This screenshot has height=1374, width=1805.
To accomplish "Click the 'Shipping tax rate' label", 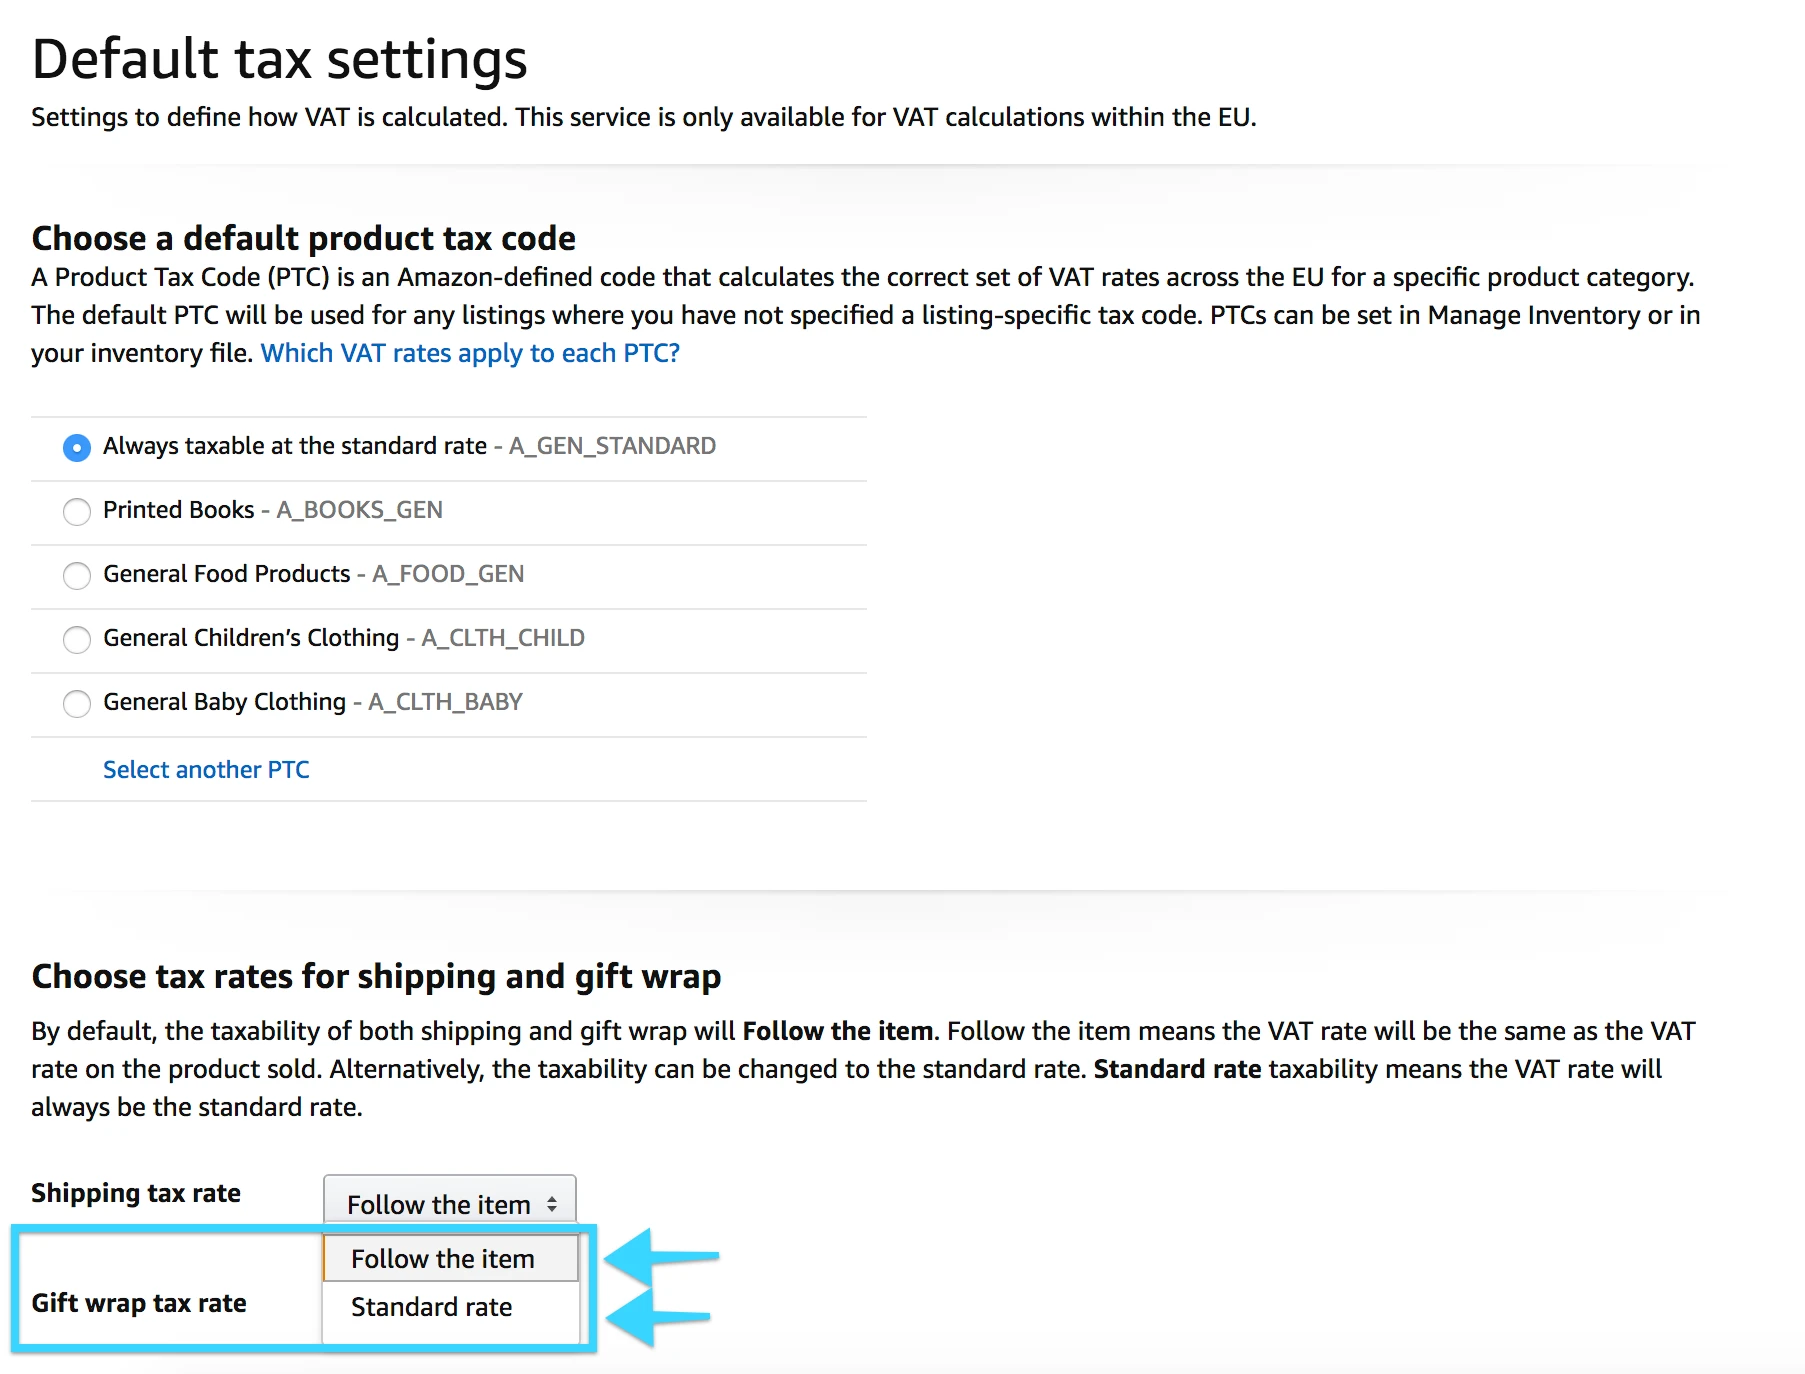I will pos(136,1193).
